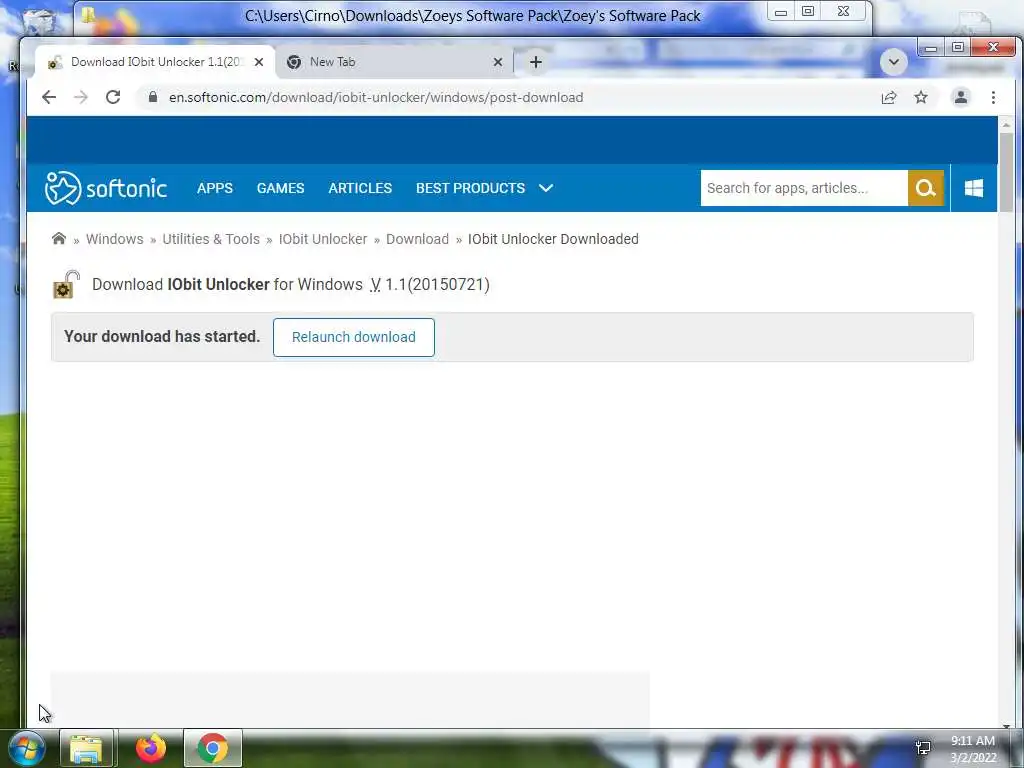Click the Windows platform icon on Softonic

(x=974, y=188)
